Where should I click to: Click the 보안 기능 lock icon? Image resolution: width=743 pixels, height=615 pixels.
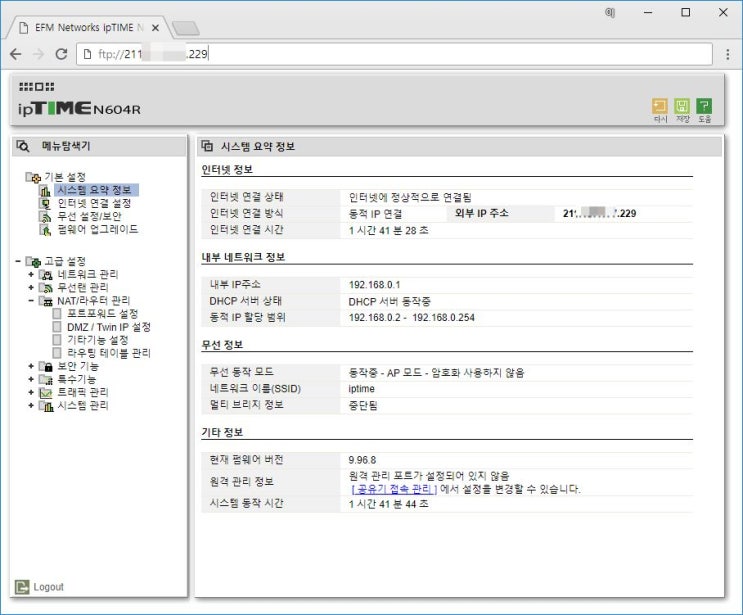tap(46, 366)
